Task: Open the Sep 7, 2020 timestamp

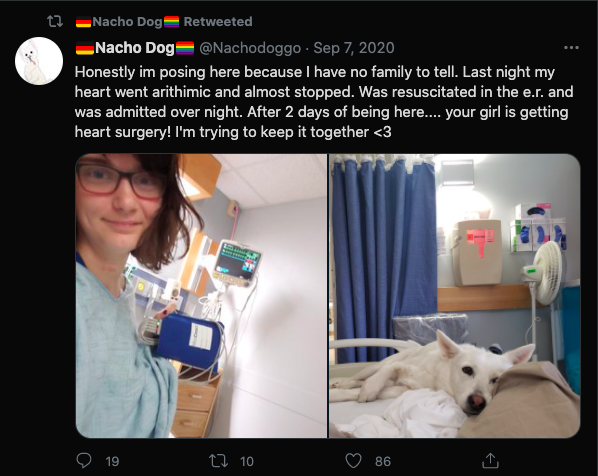Action: [x=354, y=48]
